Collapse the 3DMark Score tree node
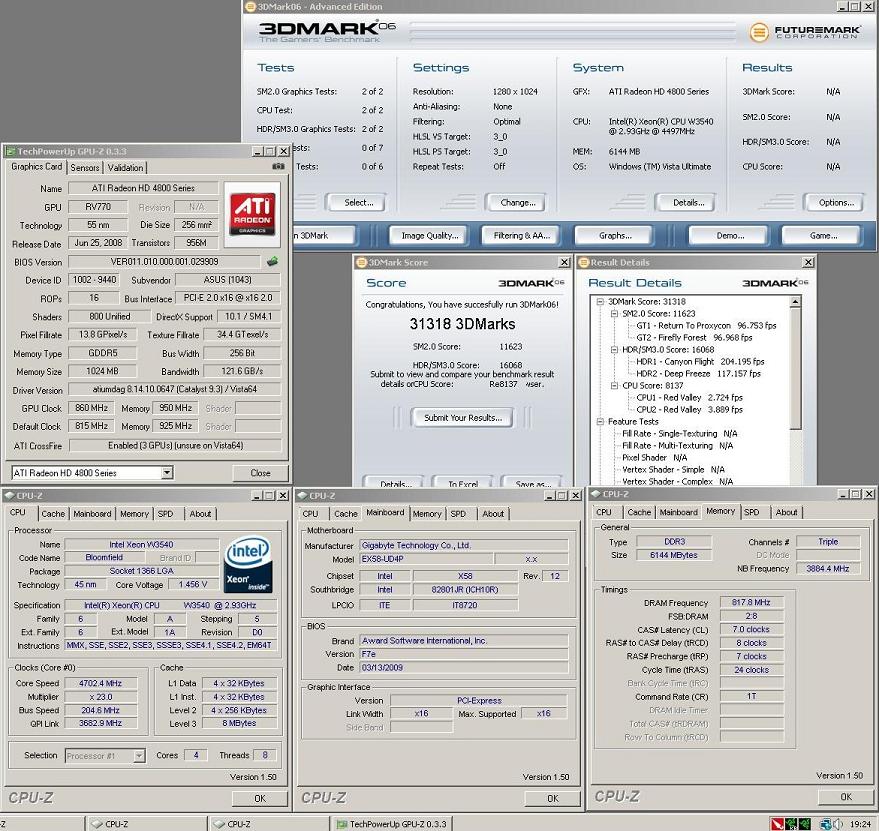The height and width of the screenshot is (831, 879). point(600,301)
